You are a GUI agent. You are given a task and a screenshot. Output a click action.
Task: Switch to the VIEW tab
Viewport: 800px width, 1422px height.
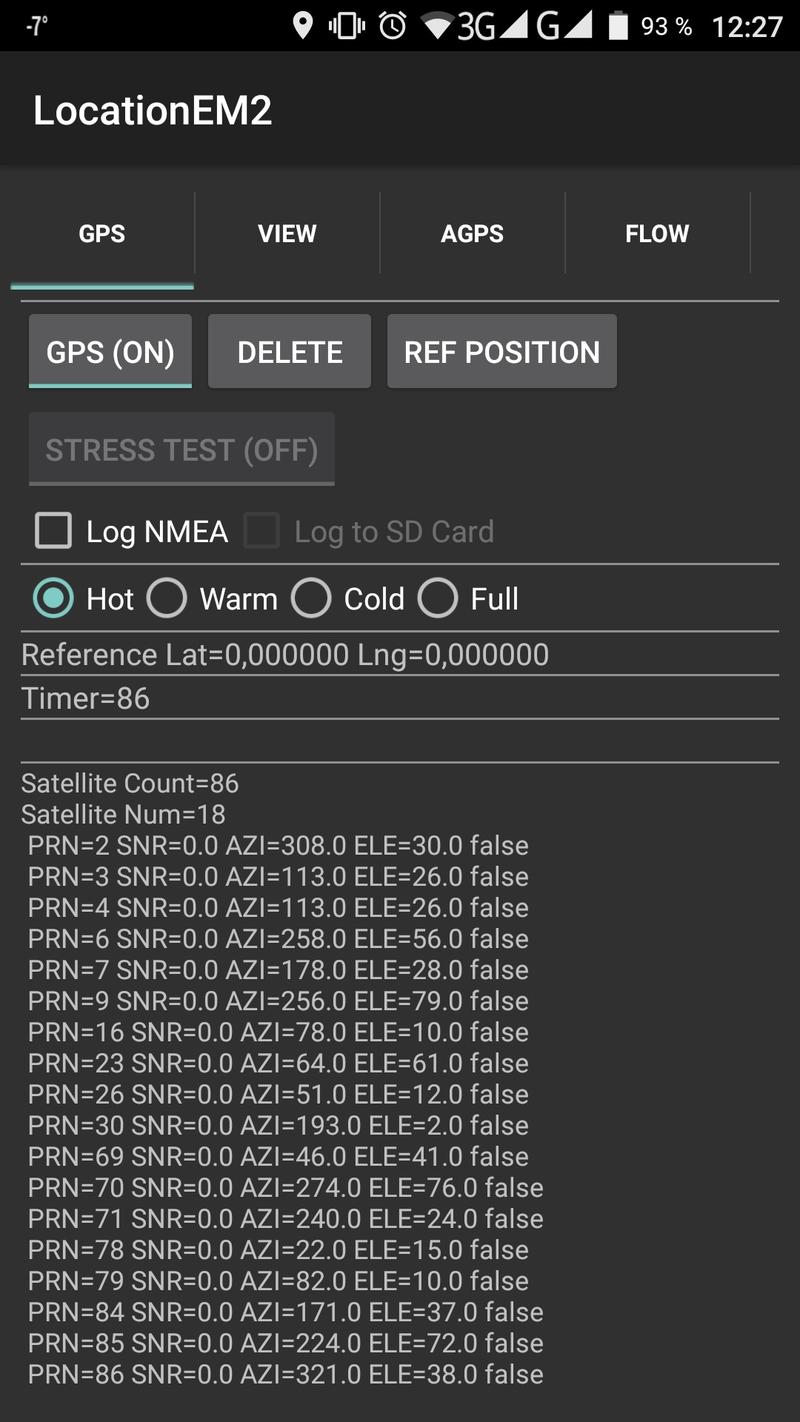pos(287,234)
